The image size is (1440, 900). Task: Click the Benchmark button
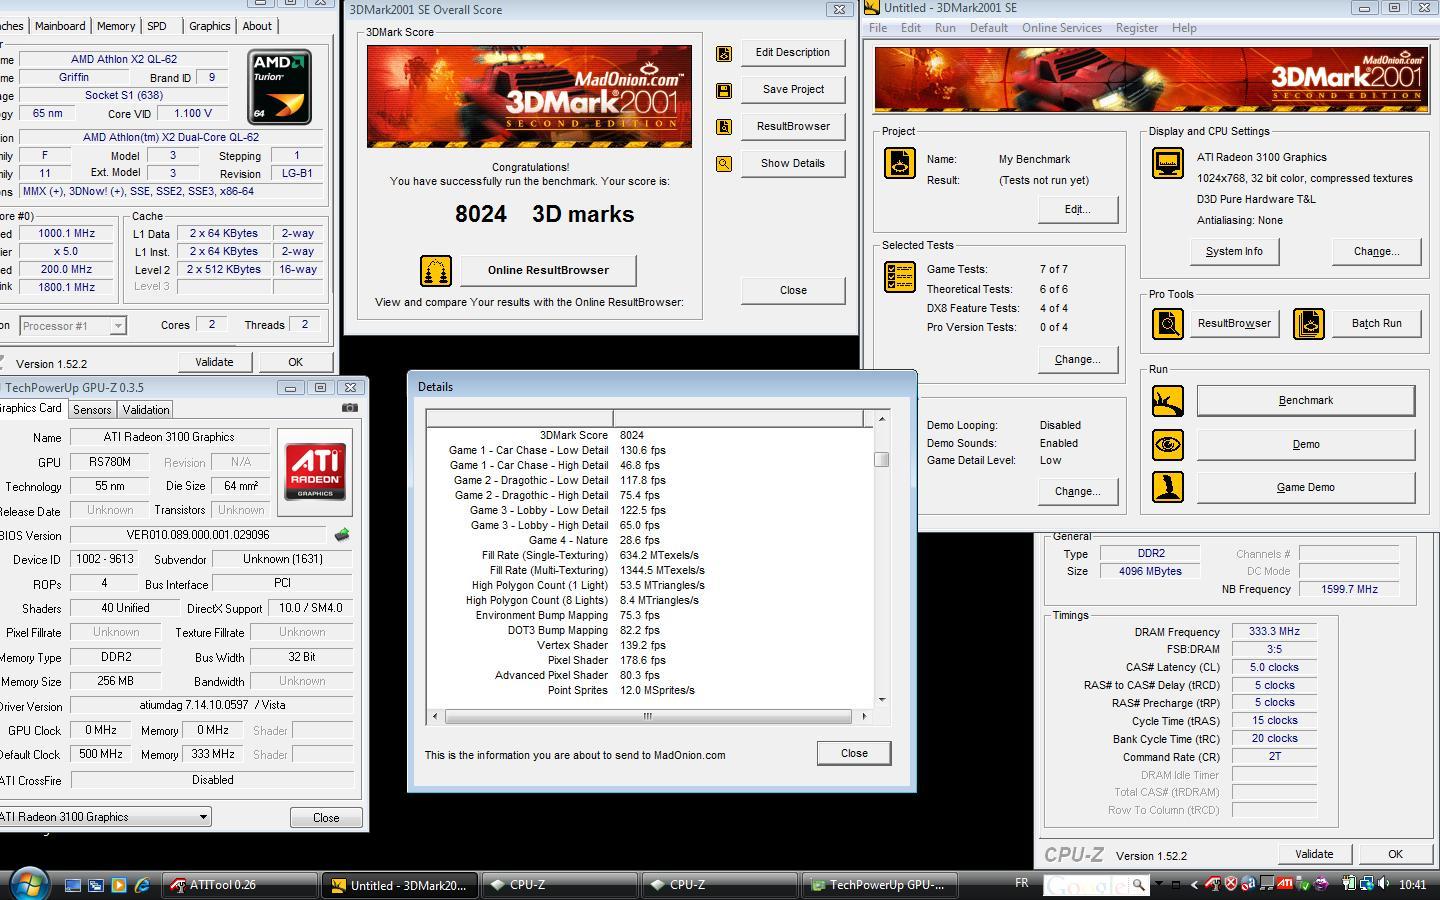(x=1306, y=401)
